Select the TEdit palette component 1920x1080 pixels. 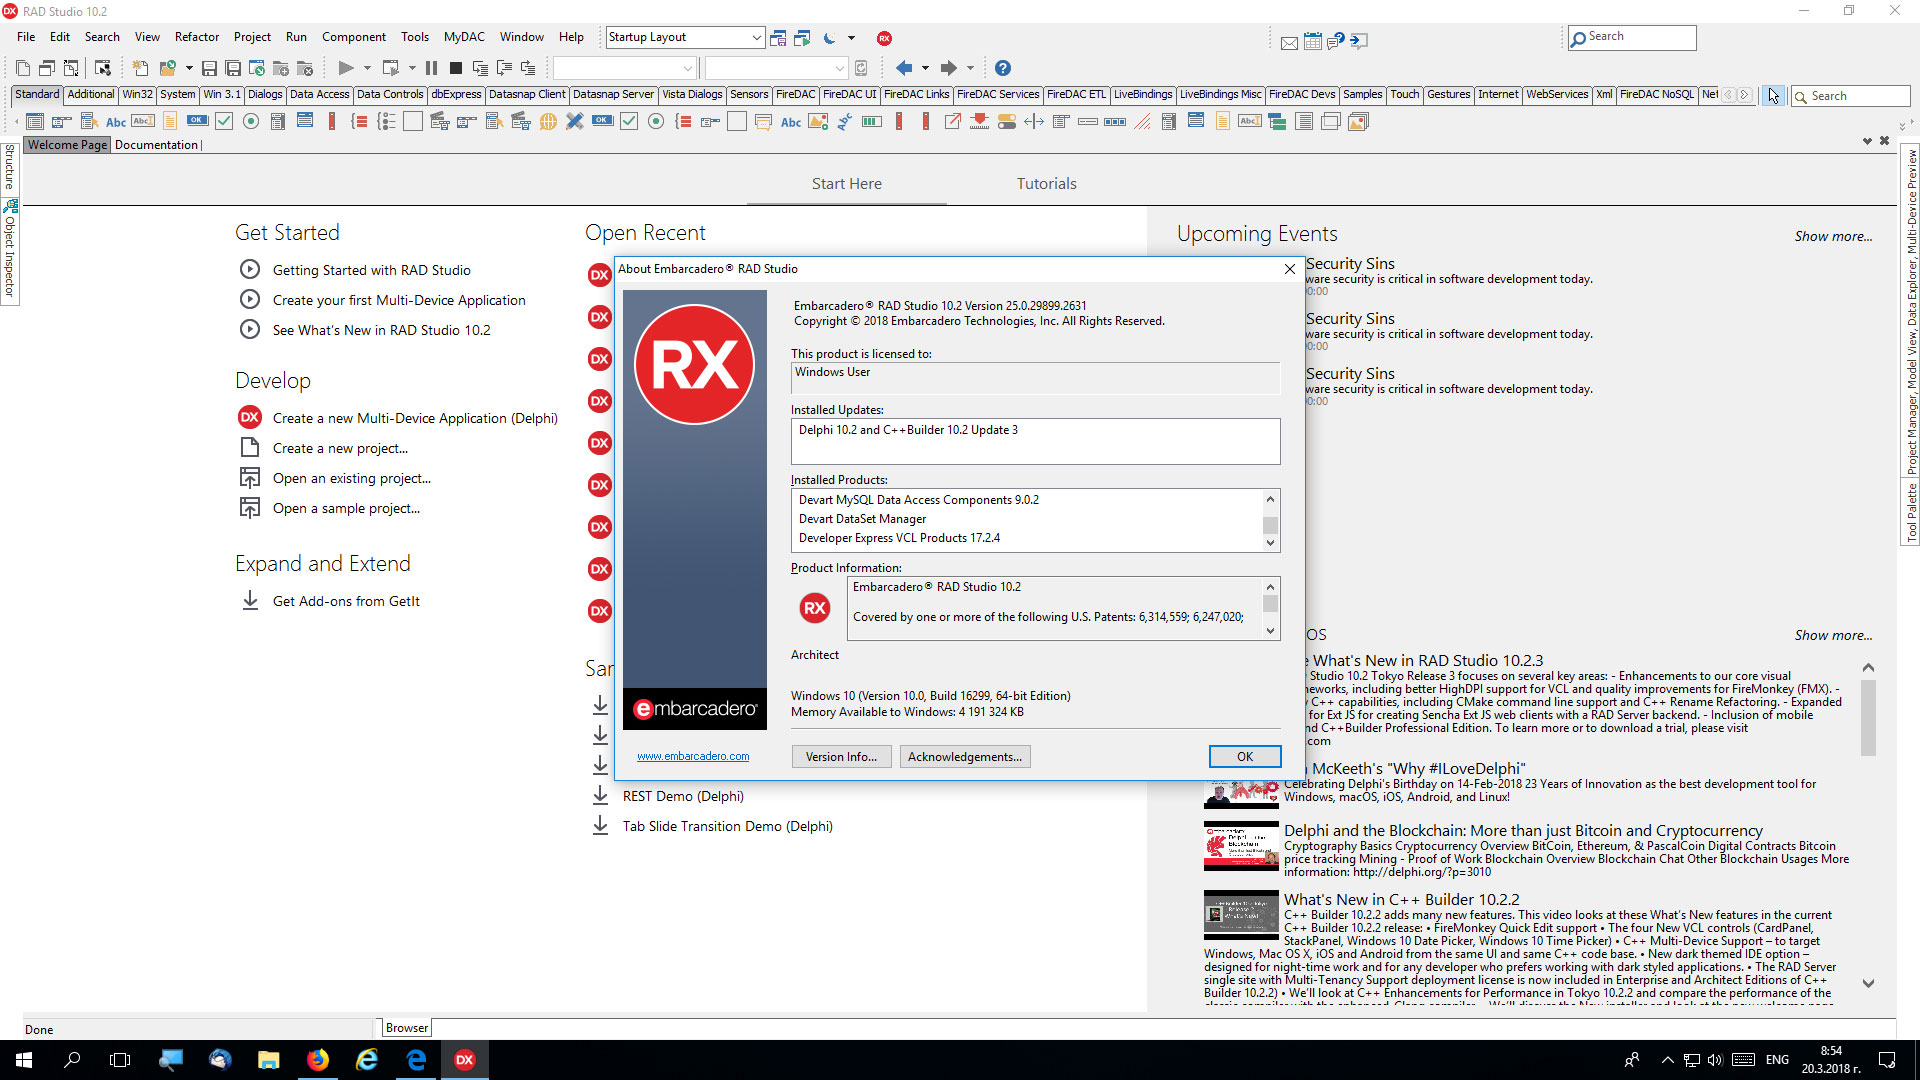(143, 122)
